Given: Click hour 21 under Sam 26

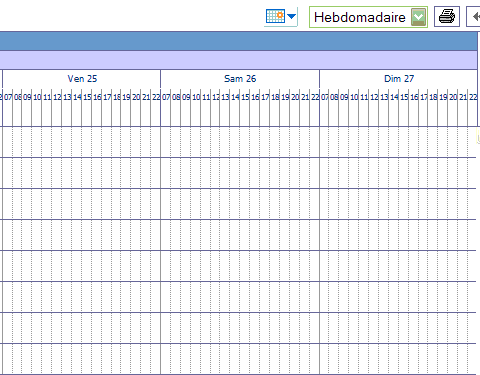Looking at the screenshot, I should 305,97.
